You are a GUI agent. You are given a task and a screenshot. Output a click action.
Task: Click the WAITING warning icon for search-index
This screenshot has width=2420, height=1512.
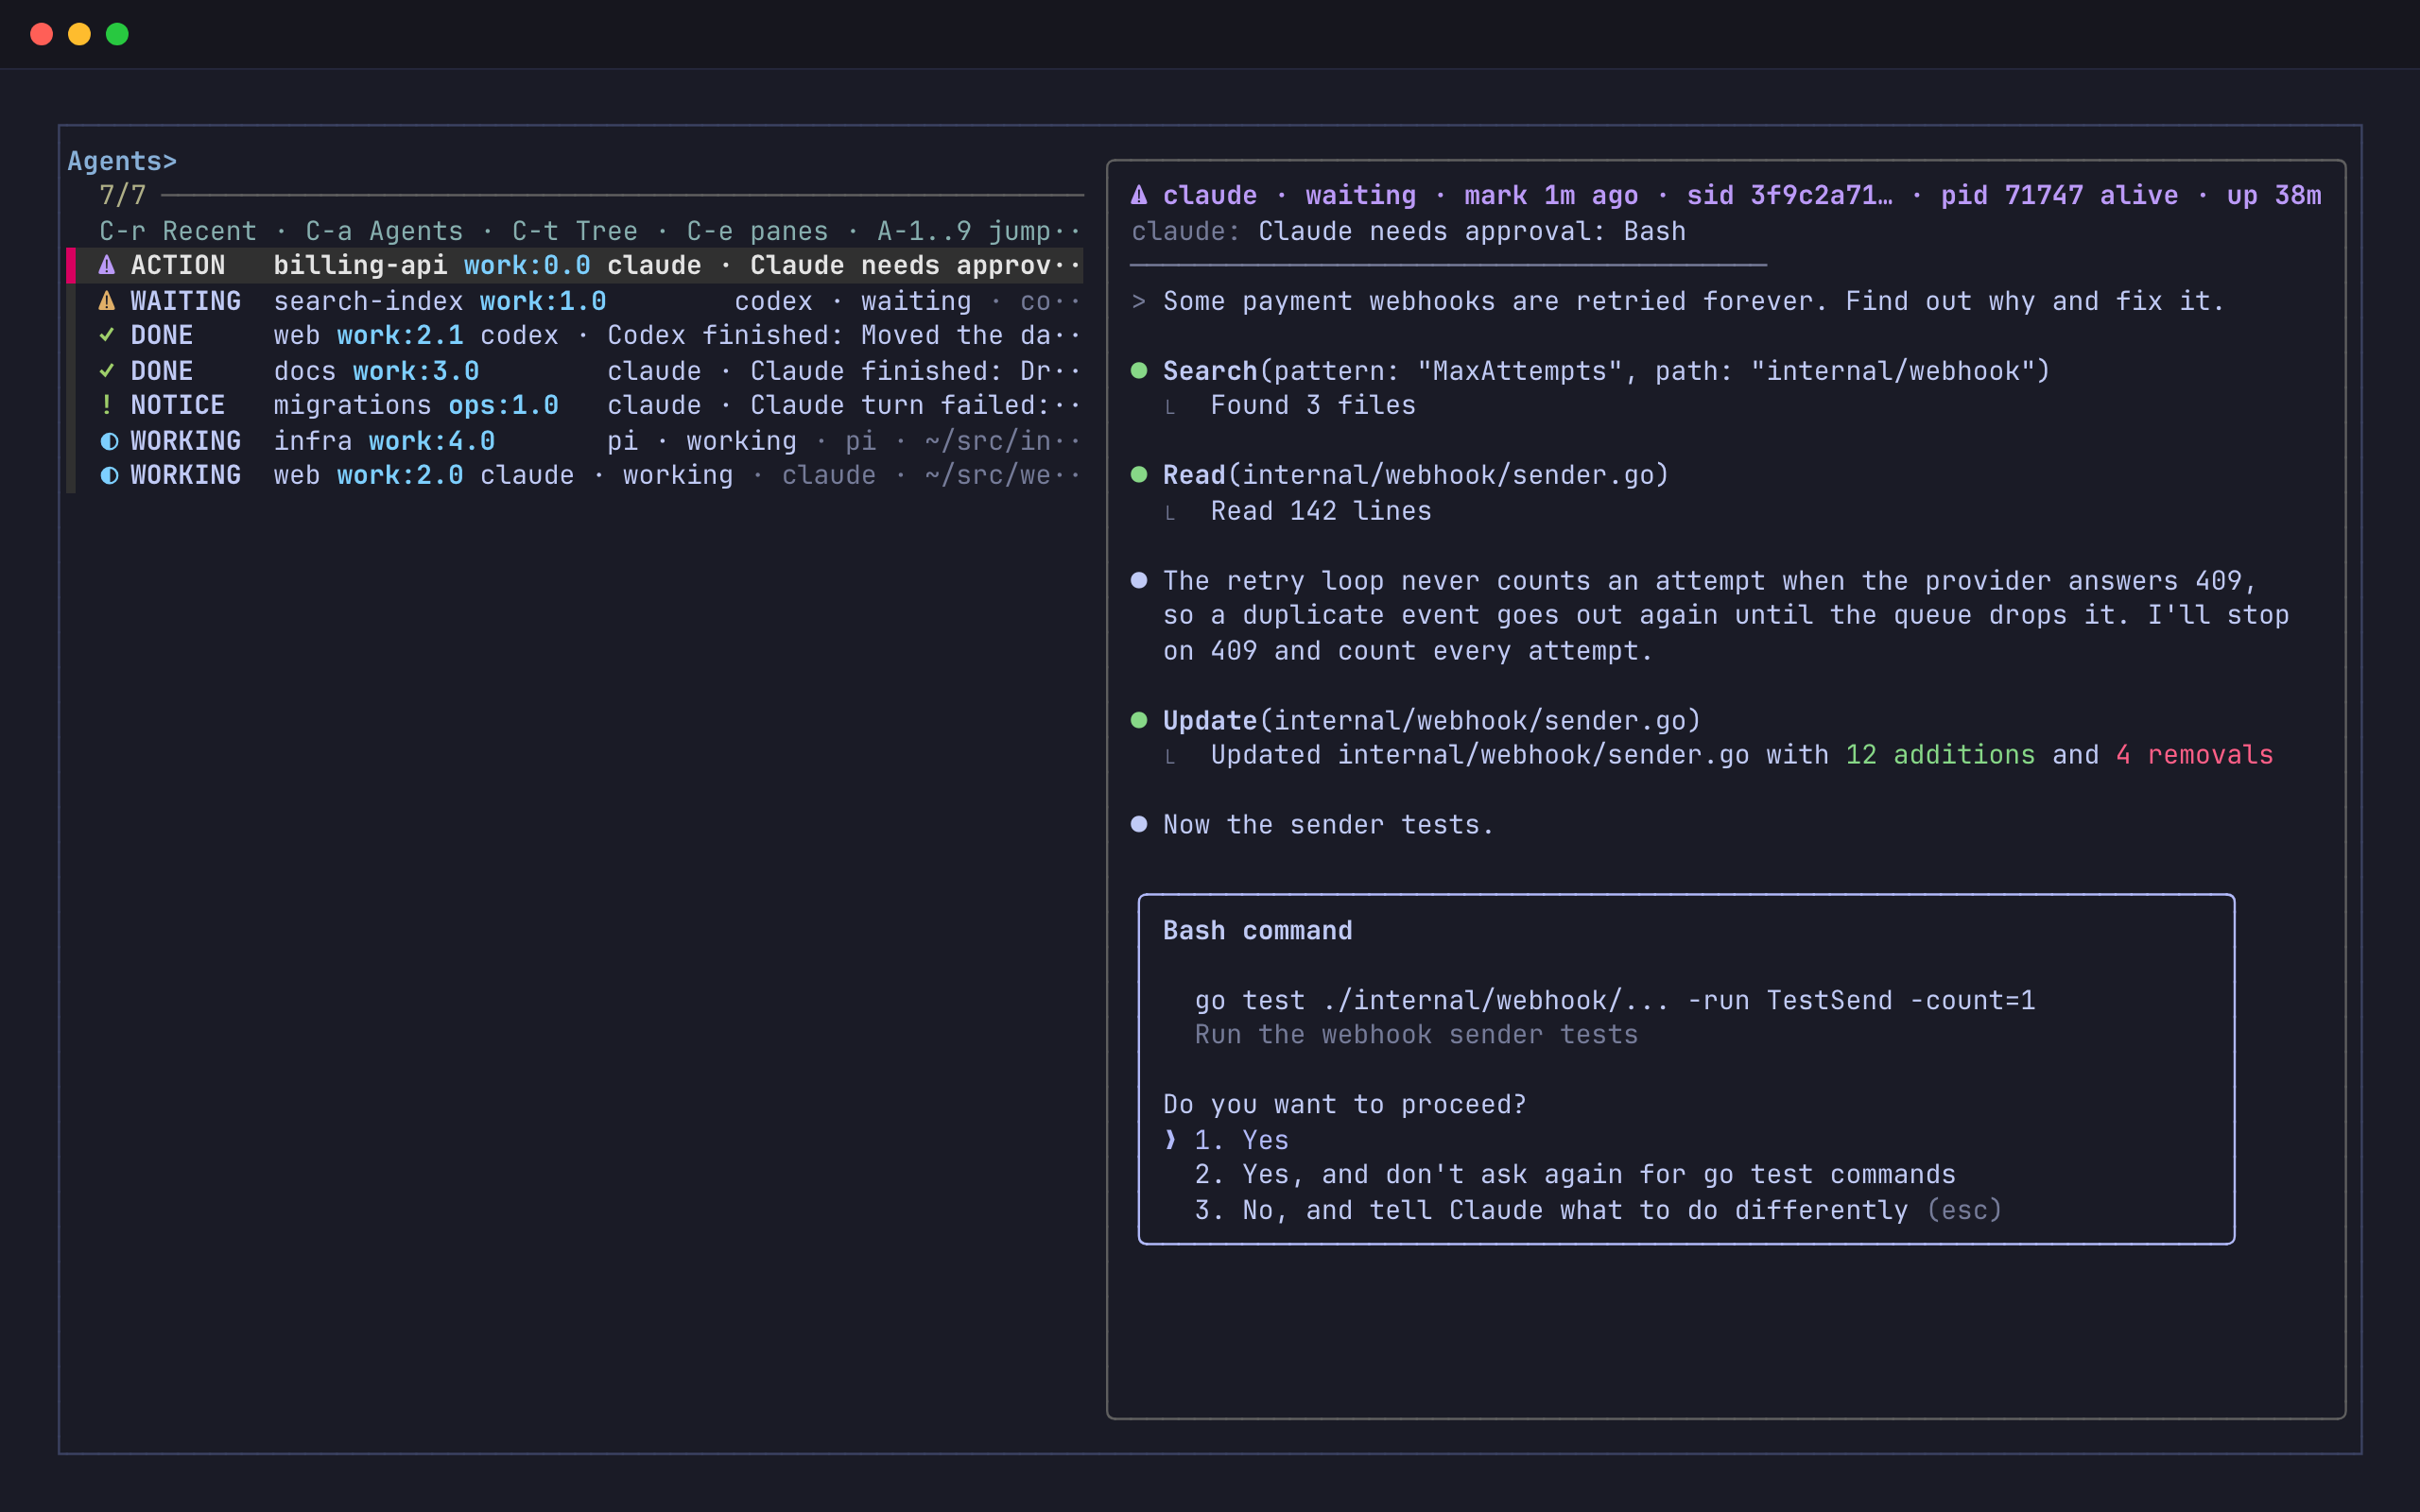(x=107, y=301)
